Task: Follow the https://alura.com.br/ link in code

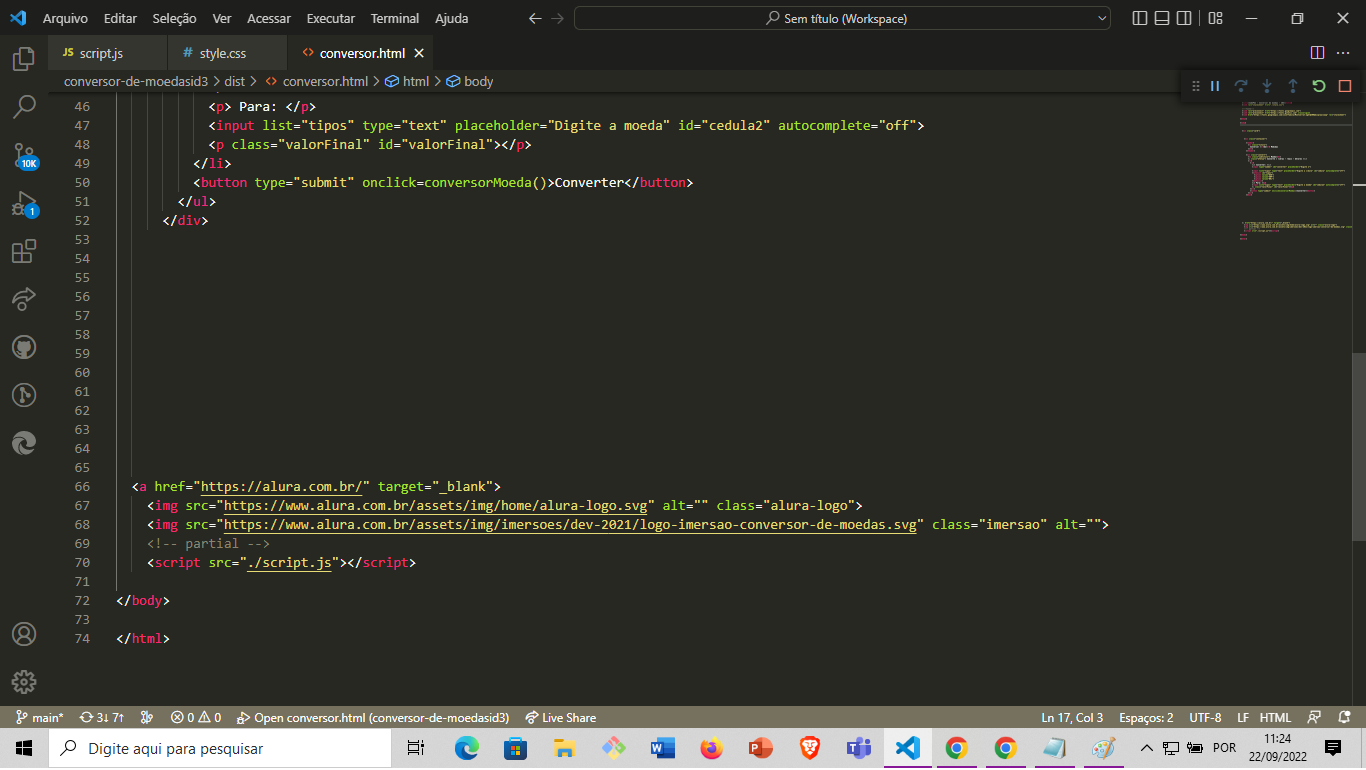Action: click(x=282, y=486)
